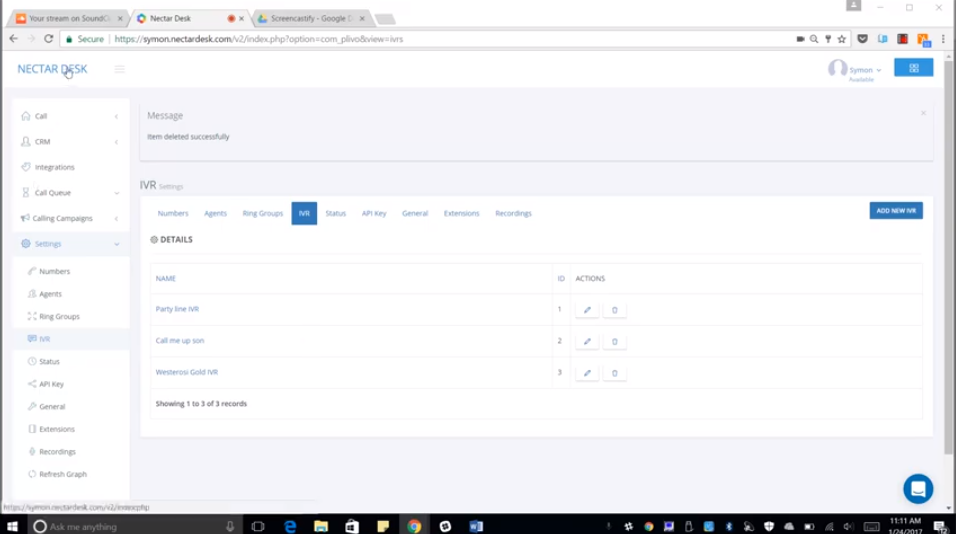Click the Symon avatar image

837,68
